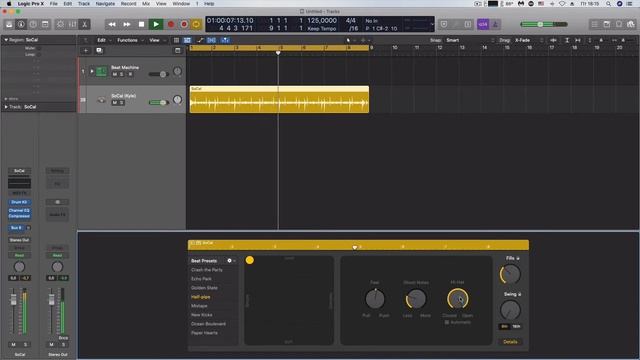Toggle the Inspector button in control bar
The width and height of the screenshot is (640, 360).
21,24
